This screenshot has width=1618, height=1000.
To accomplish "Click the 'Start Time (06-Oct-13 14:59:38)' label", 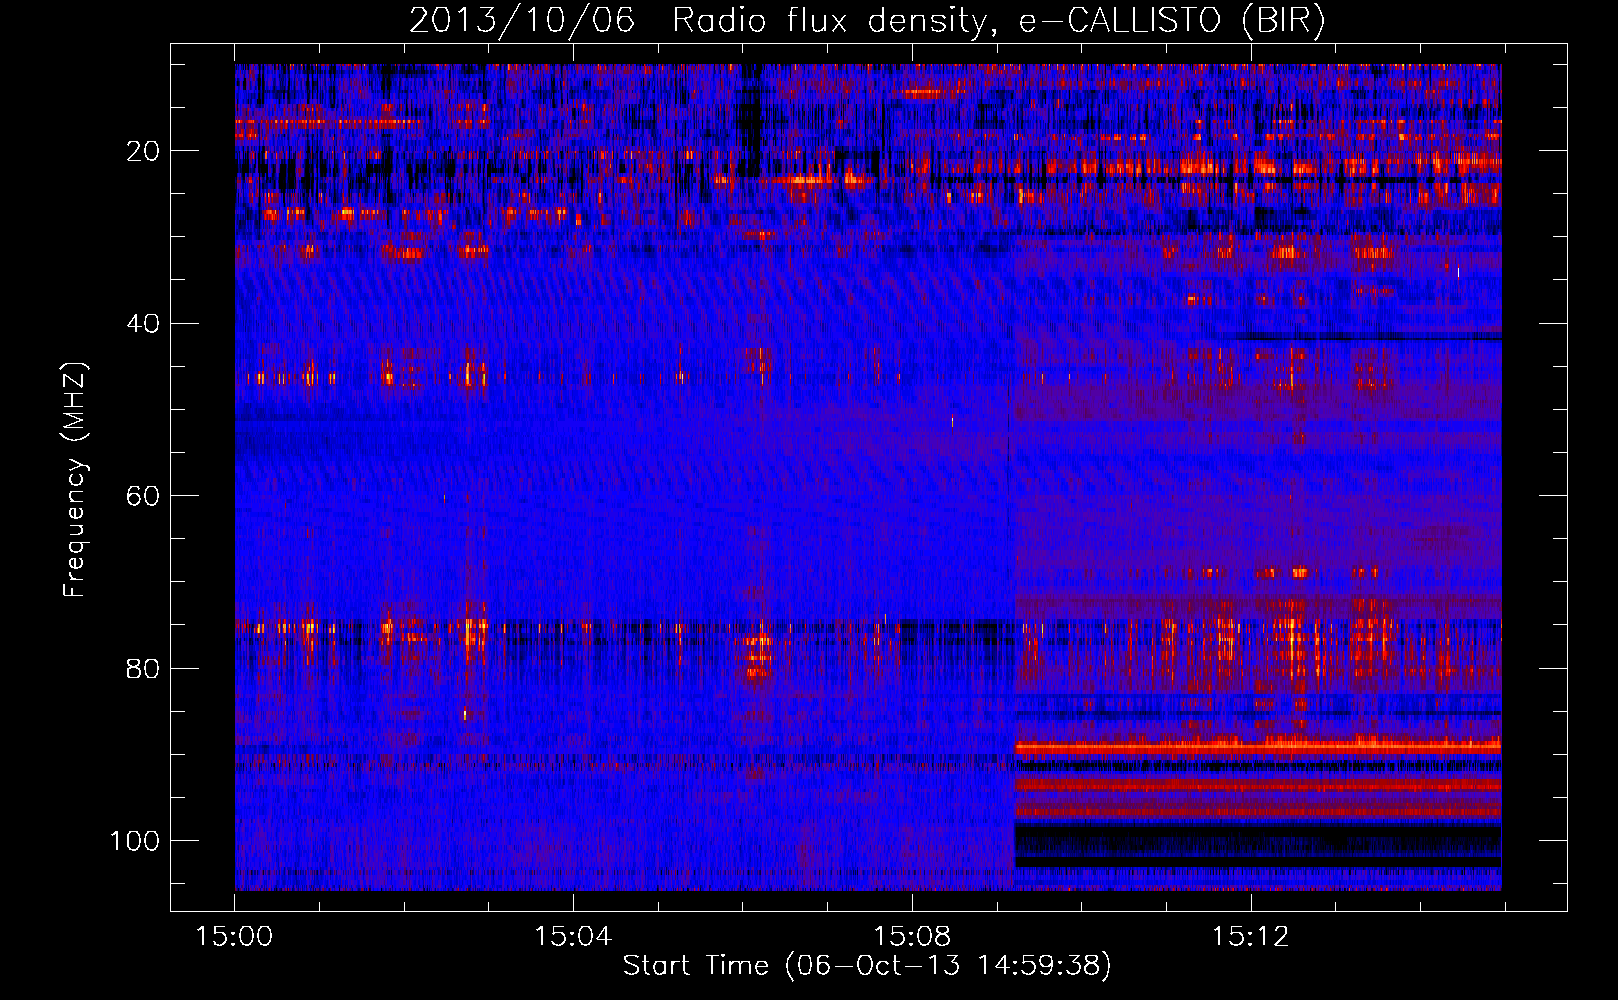I will click(867, 966).
